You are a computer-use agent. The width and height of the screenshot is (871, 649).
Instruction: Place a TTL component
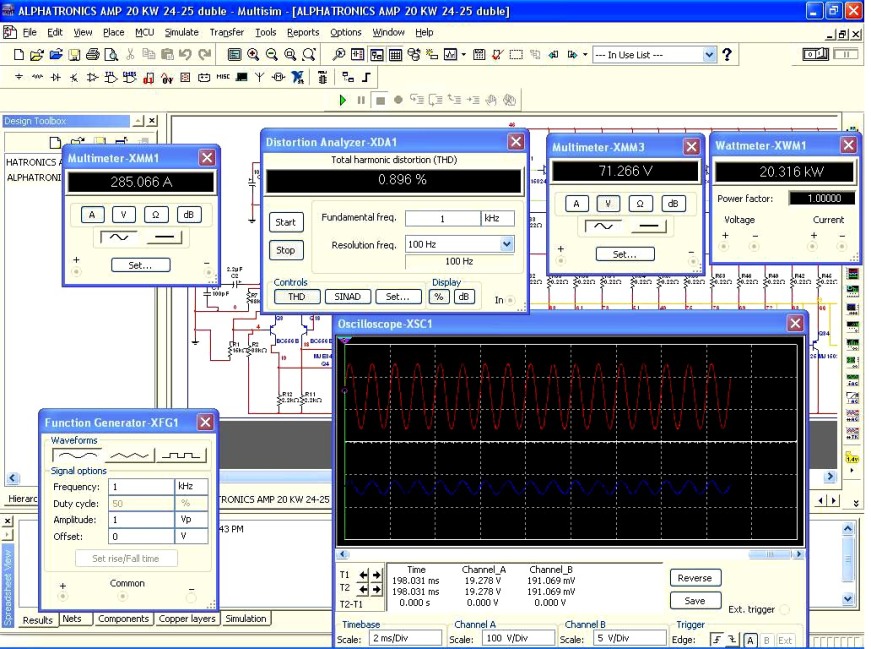111,77
